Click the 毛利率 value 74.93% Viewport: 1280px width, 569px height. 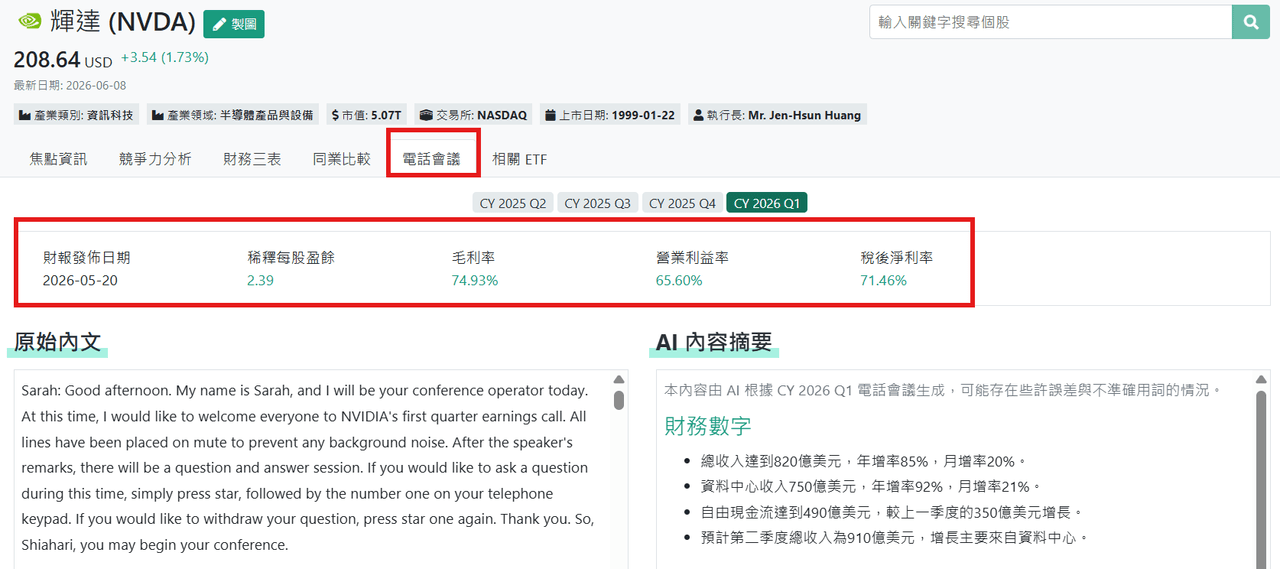coord(475,280)
